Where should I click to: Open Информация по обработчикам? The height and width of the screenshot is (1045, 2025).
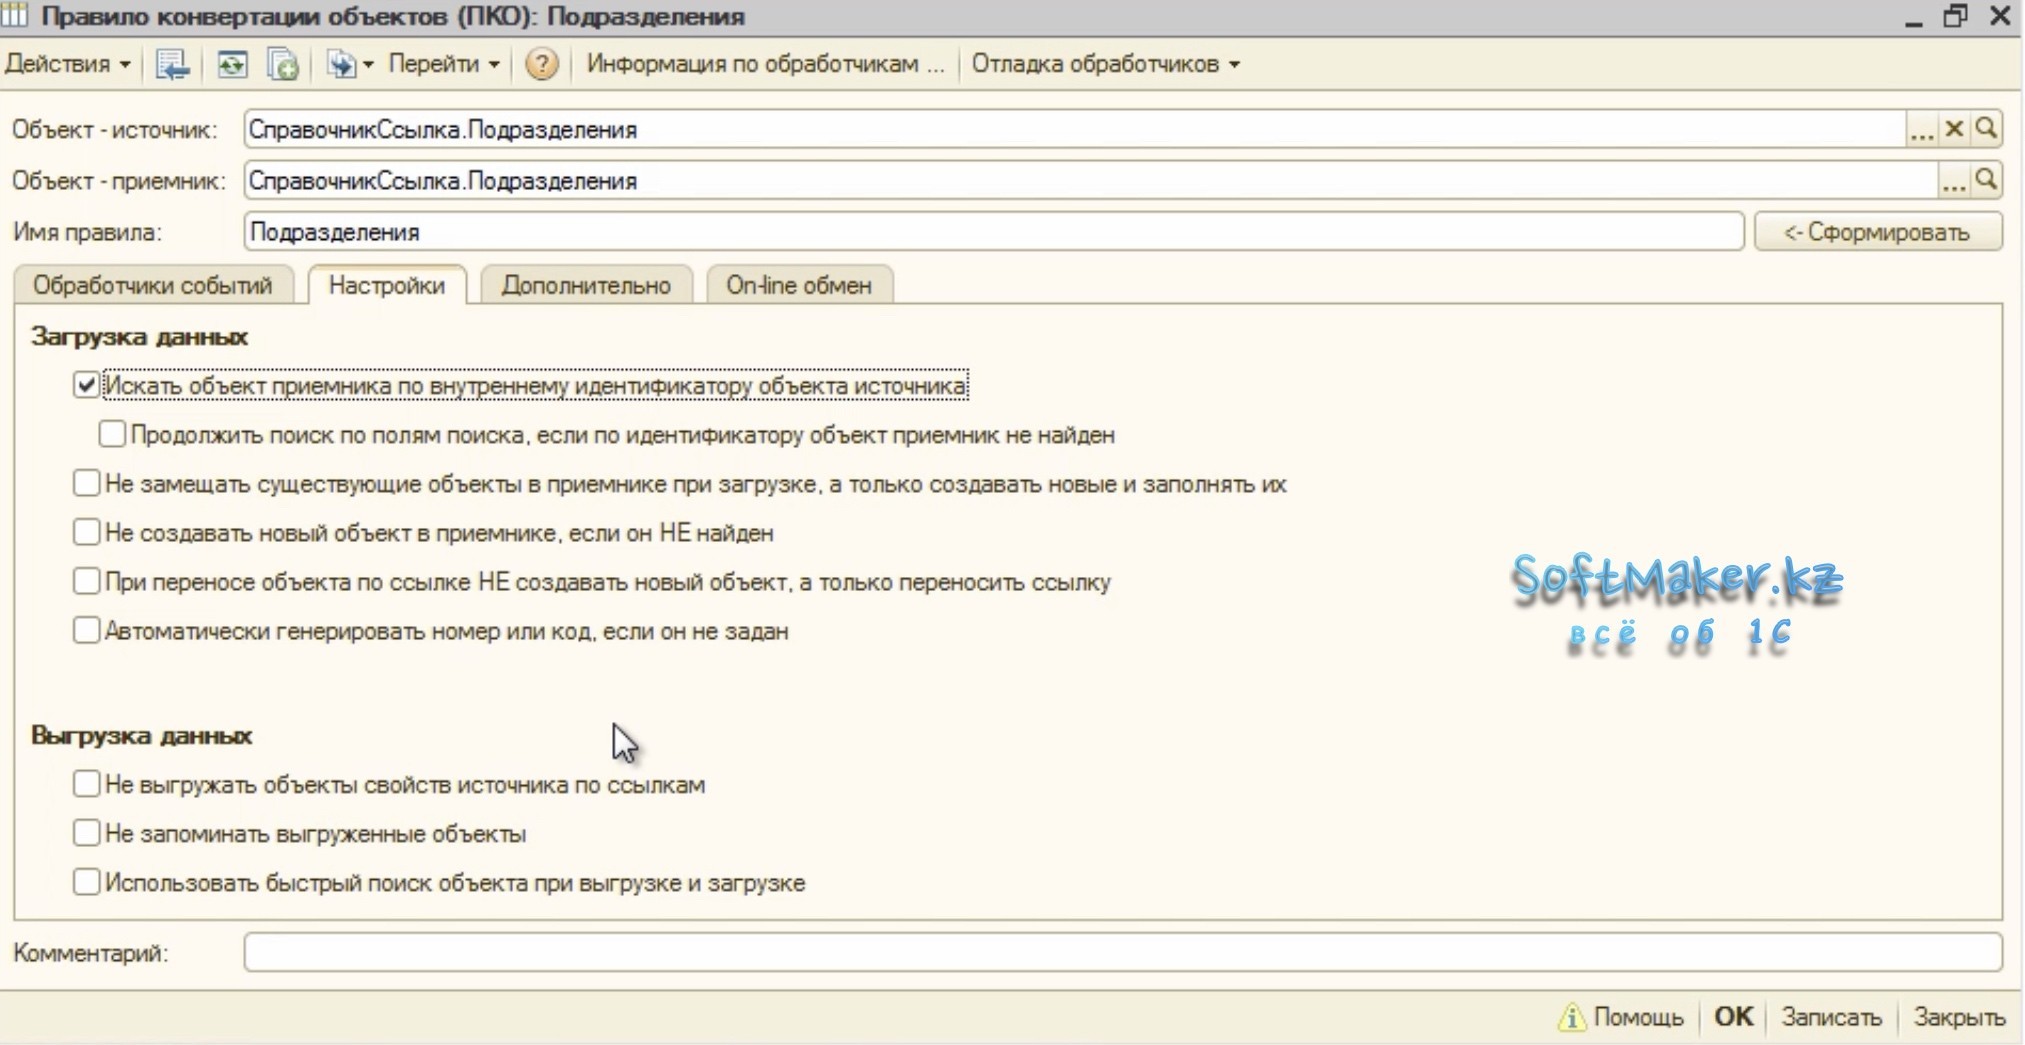(765, 64)
